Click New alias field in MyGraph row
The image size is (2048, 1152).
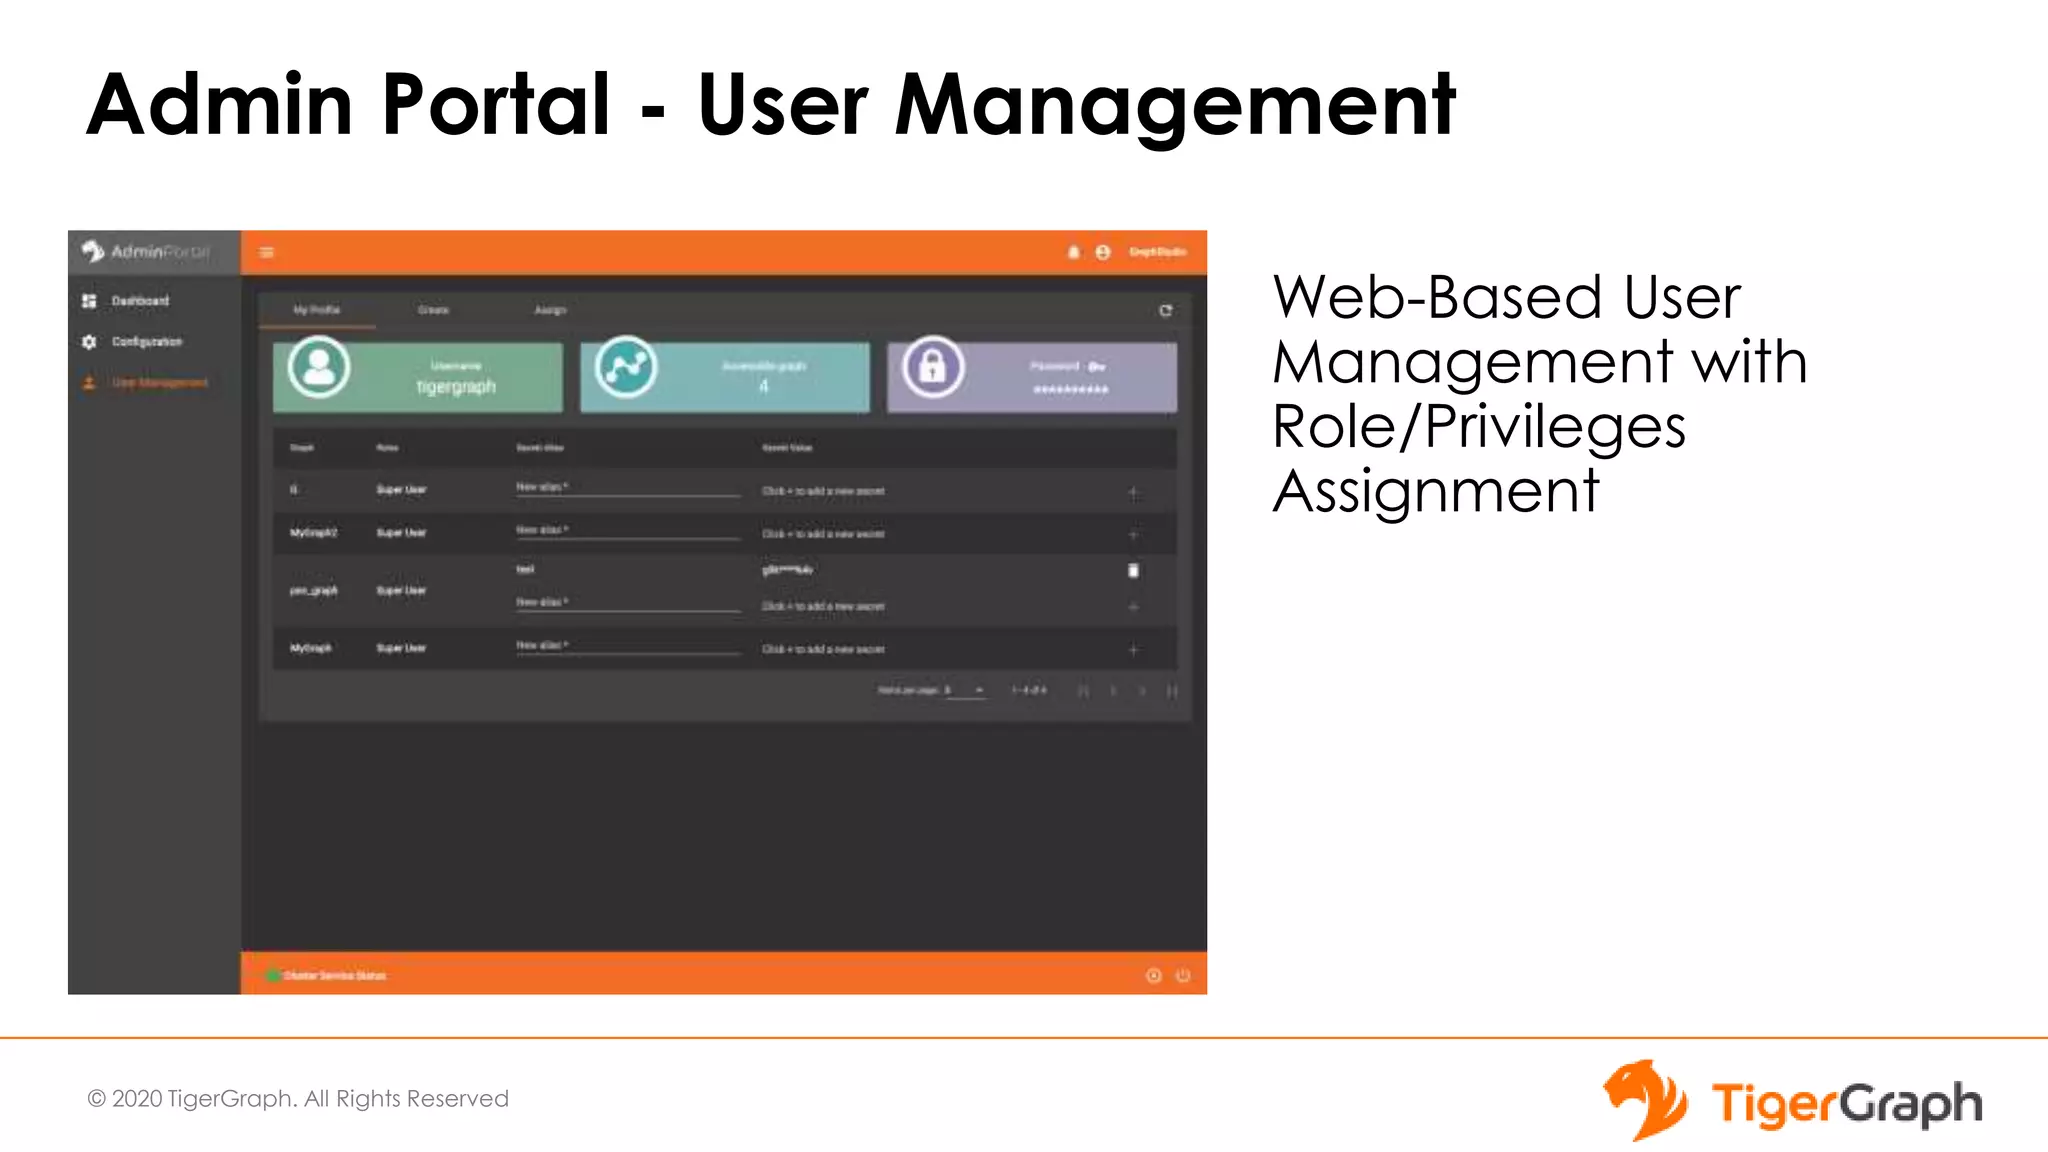[628, 646]
